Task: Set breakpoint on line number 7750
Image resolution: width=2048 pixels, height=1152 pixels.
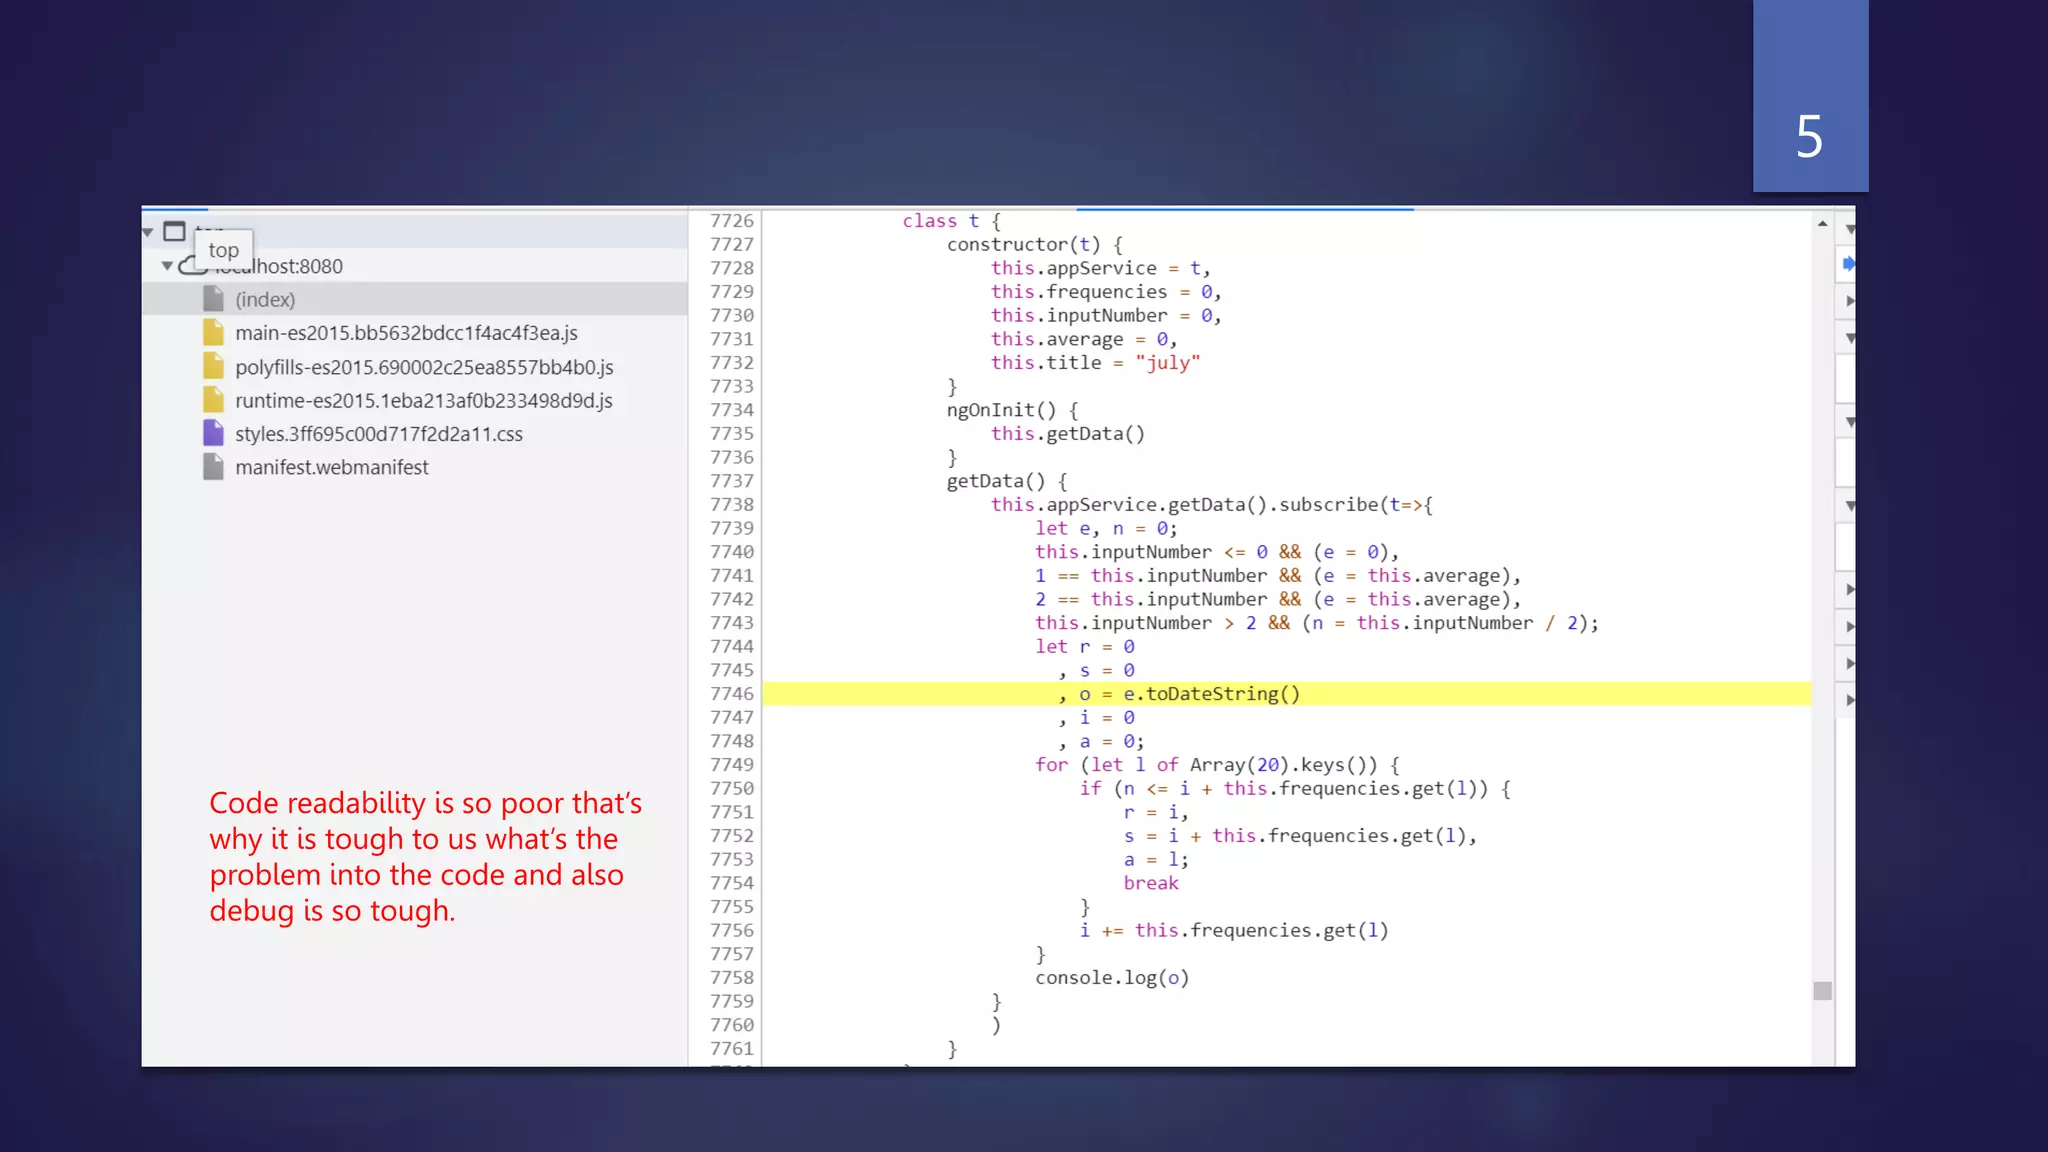Action: click(x=731, y=788)
